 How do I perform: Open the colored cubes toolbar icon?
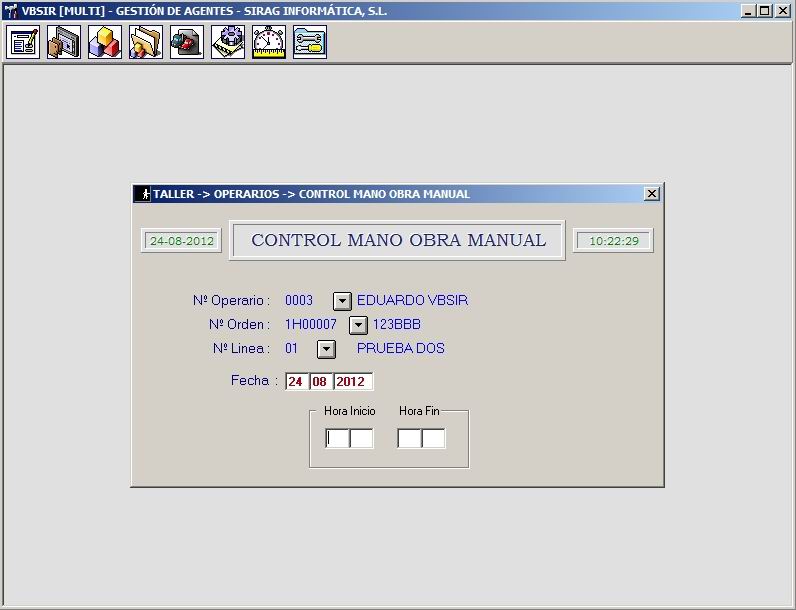click(105, 42)
